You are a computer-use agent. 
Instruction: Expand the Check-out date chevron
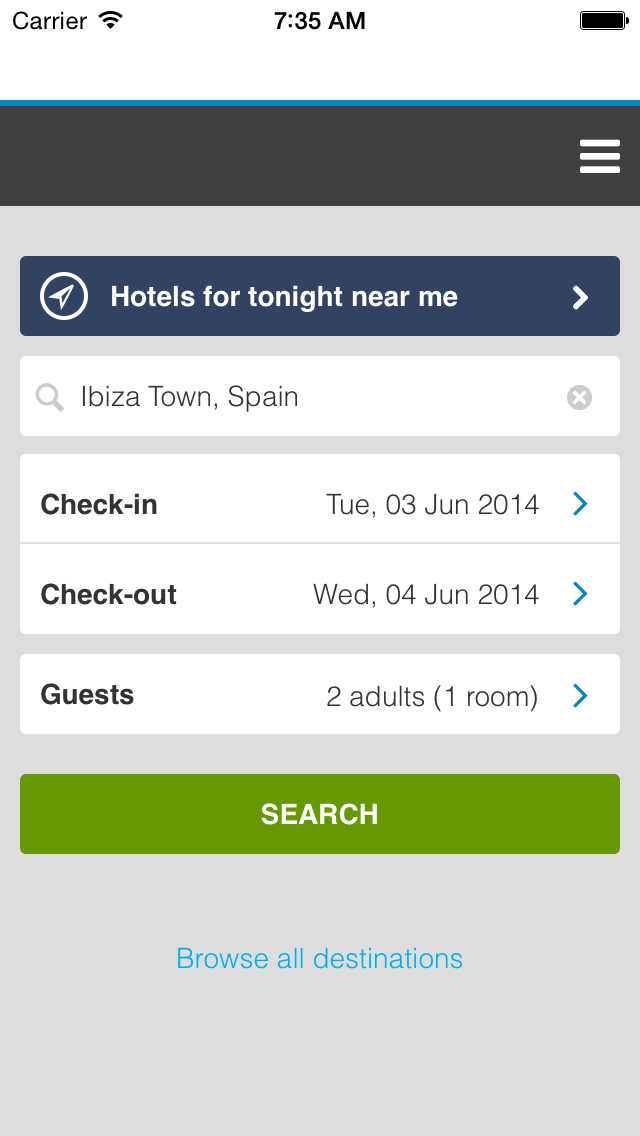tap(580, 593)
